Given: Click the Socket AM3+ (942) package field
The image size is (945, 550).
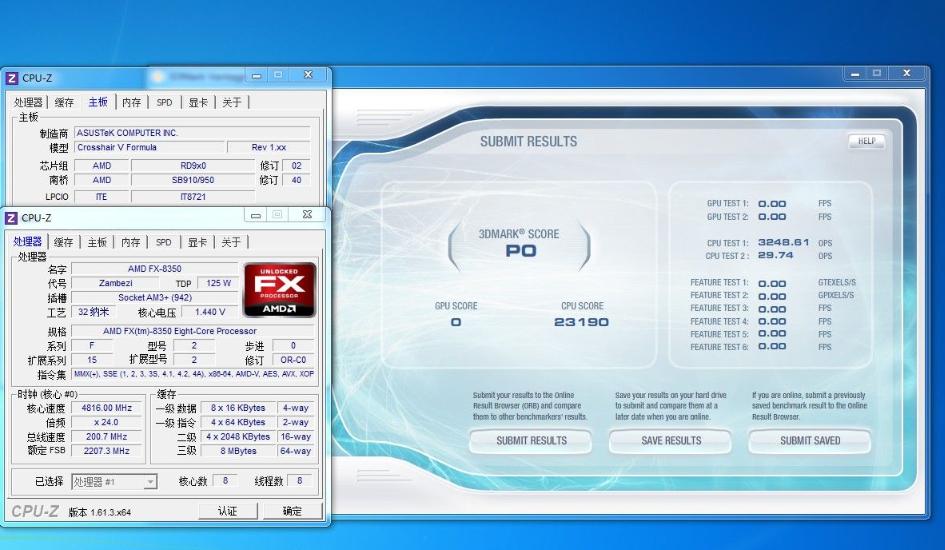Looking at the screenshot, I should [x=155, y=298].
